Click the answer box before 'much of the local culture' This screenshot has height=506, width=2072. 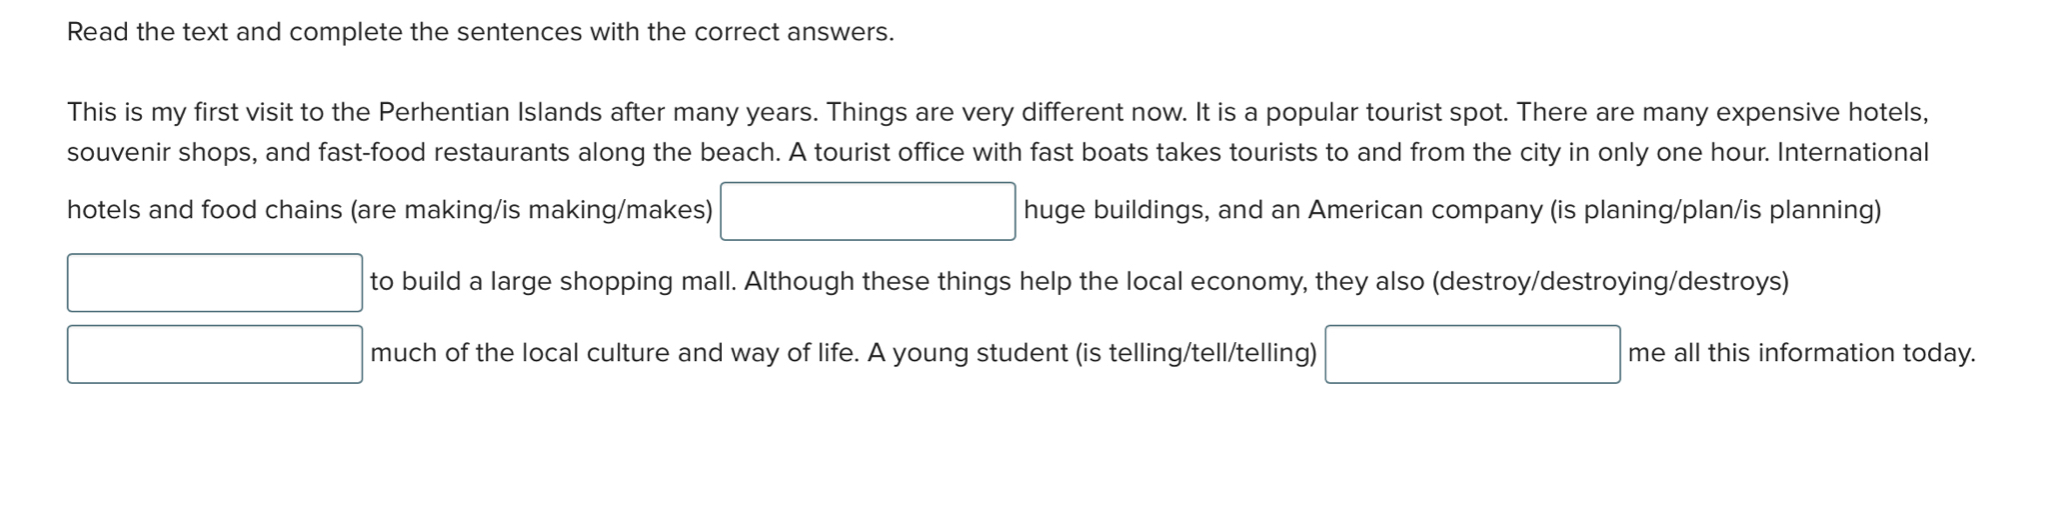[215, 354]
